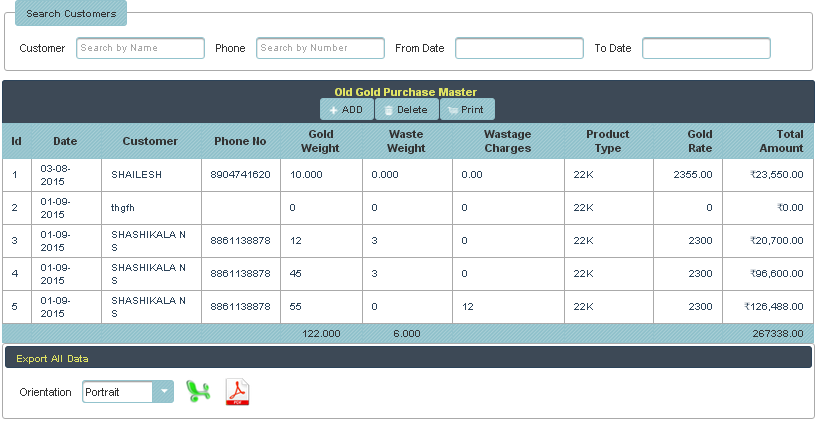Click the Gold Weight column header

click(x=319, y=141)
